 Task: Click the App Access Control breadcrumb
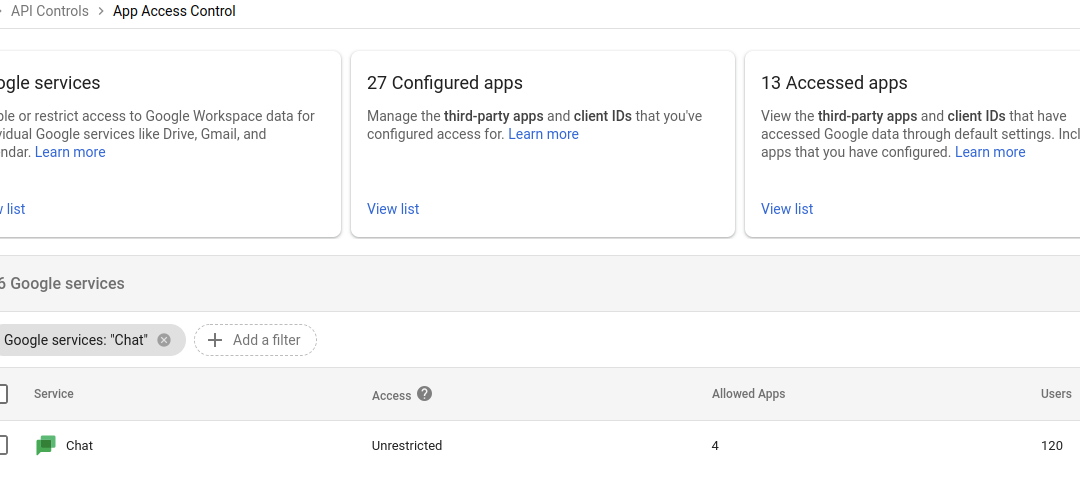point(174,11)
